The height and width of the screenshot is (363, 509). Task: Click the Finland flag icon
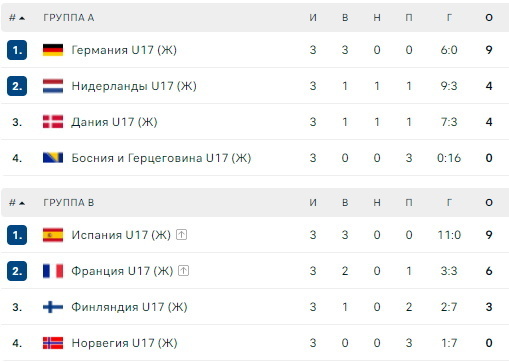point(53,307)
